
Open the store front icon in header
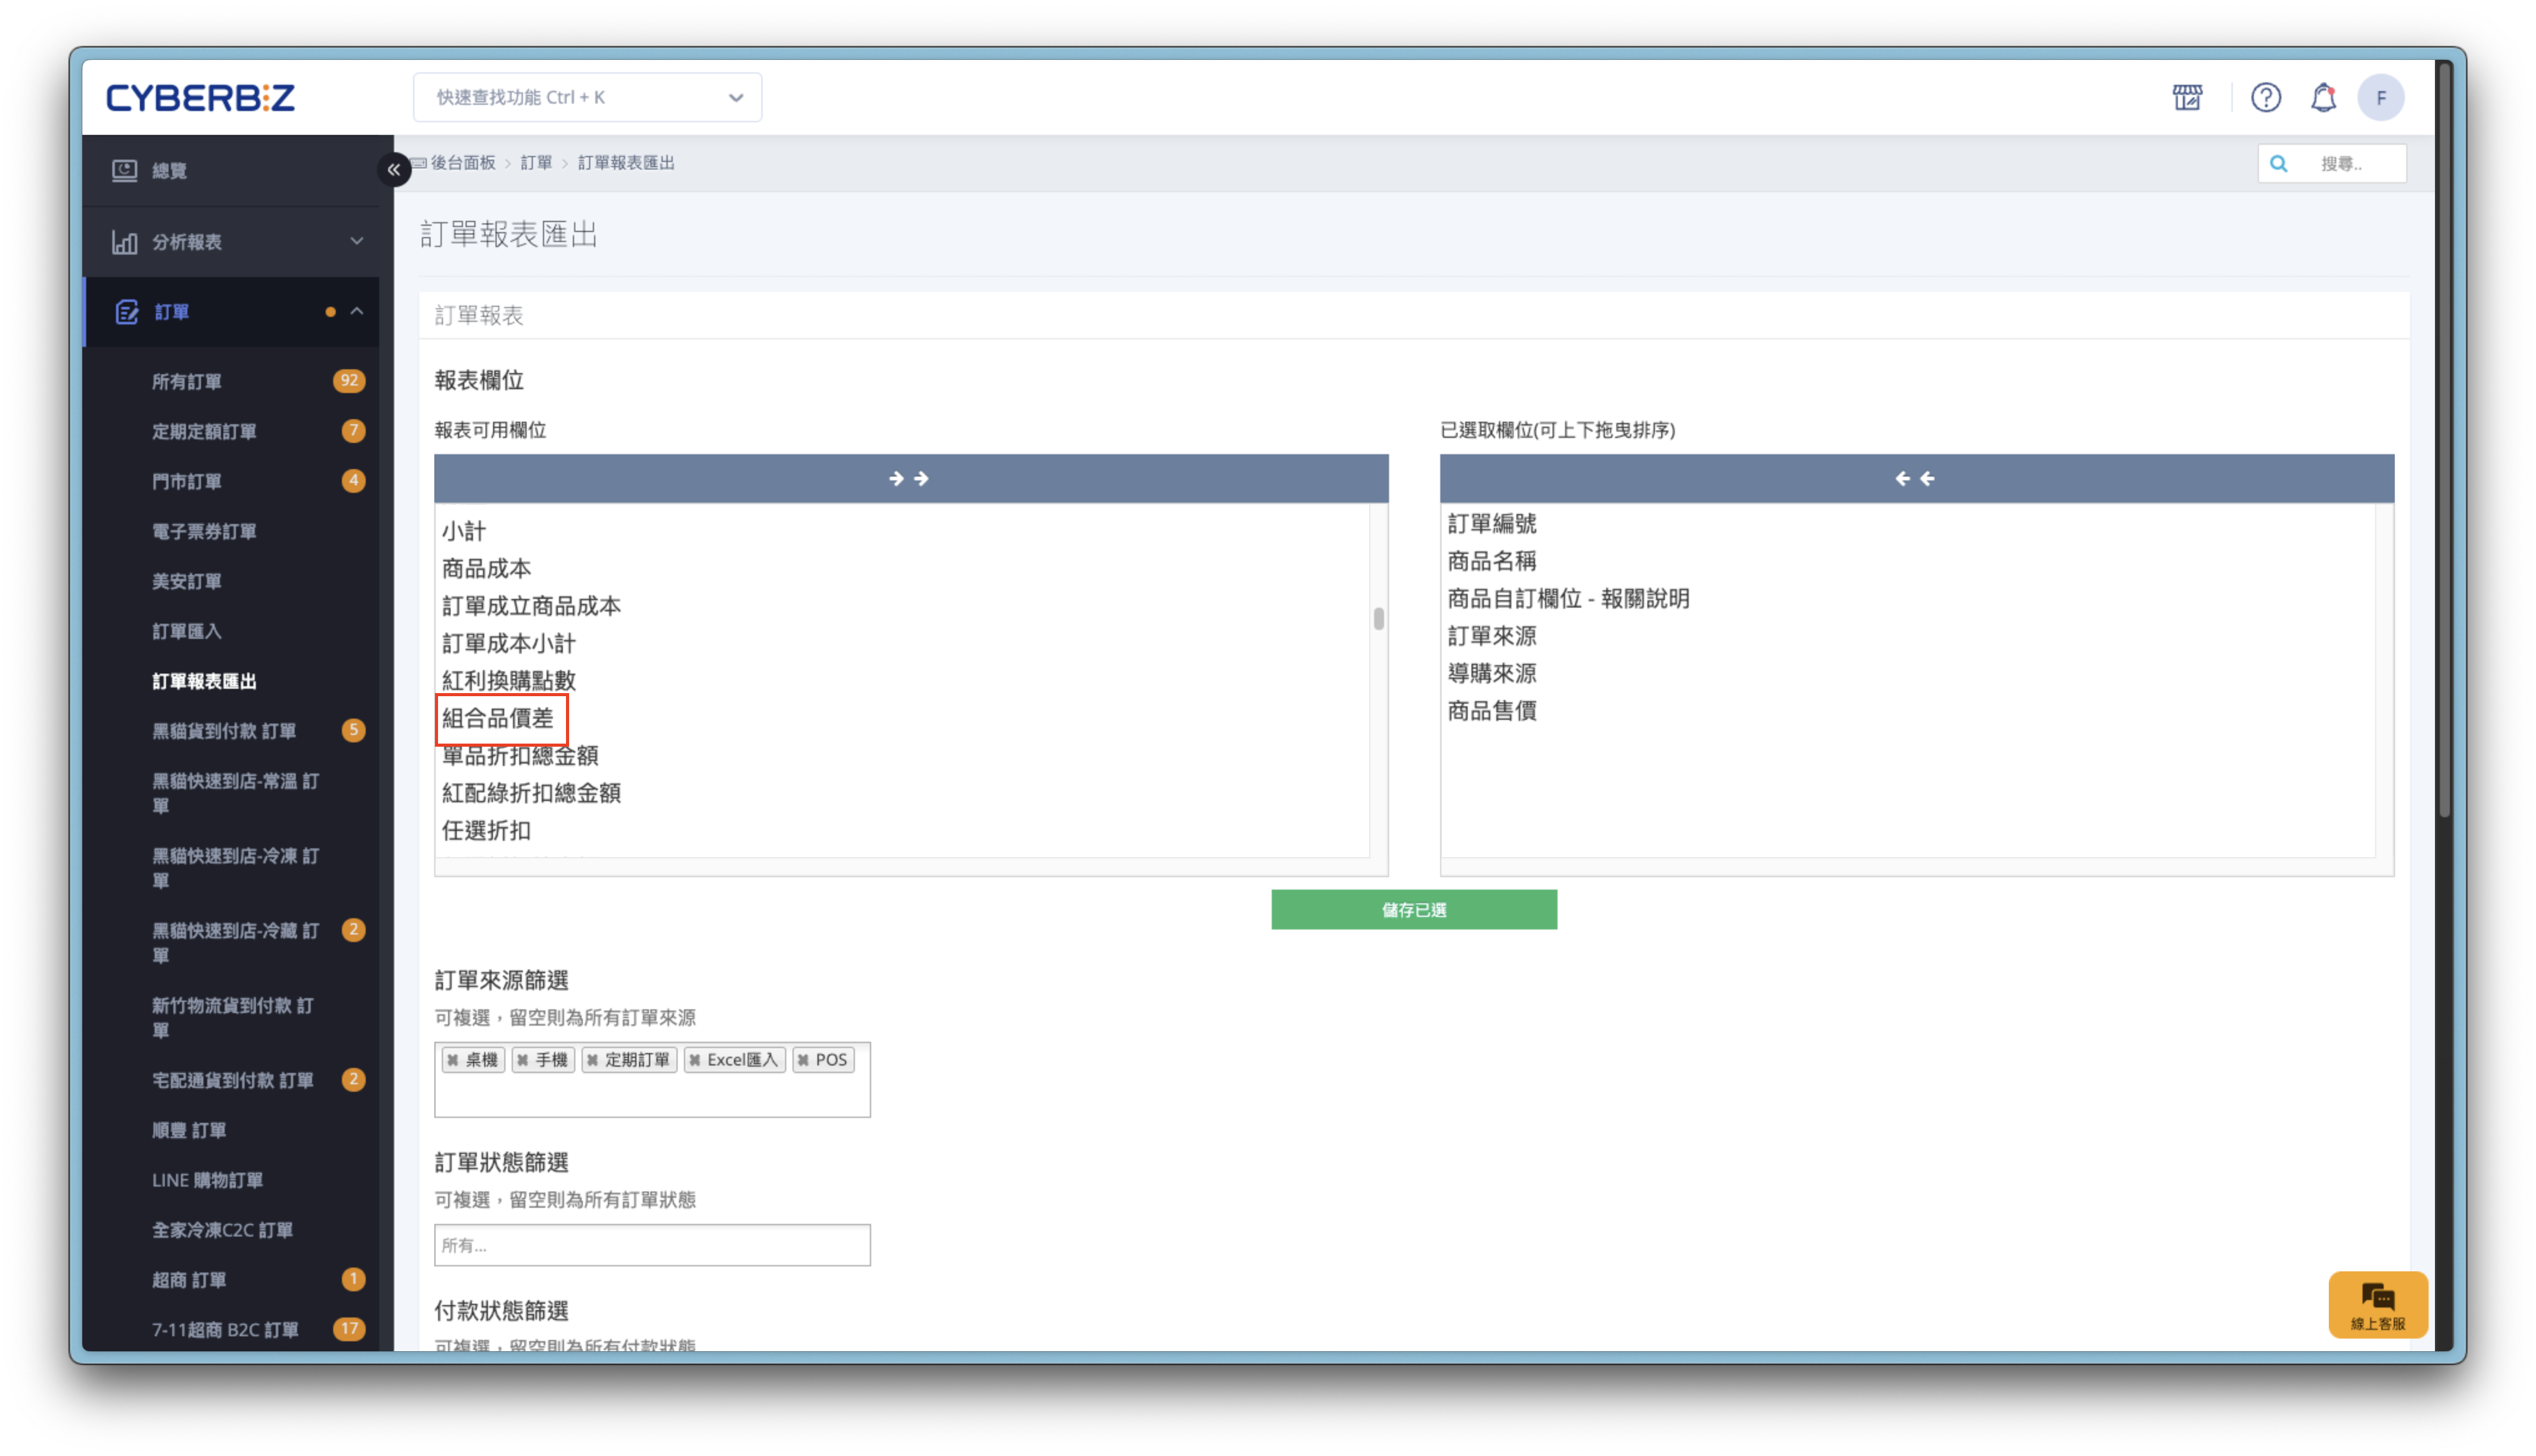(x=2187, y=97)
